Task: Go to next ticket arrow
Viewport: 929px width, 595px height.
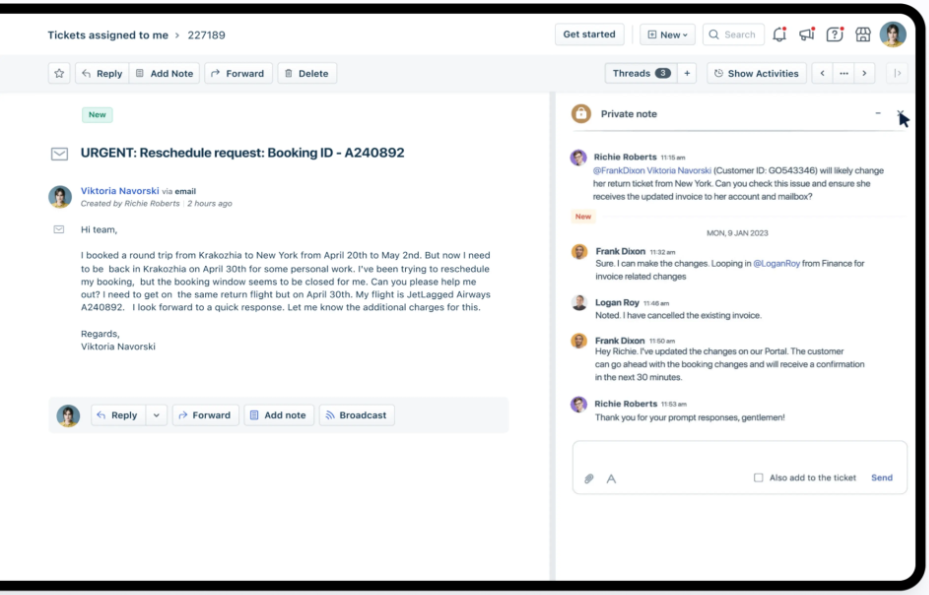Action: click(864, 73)
